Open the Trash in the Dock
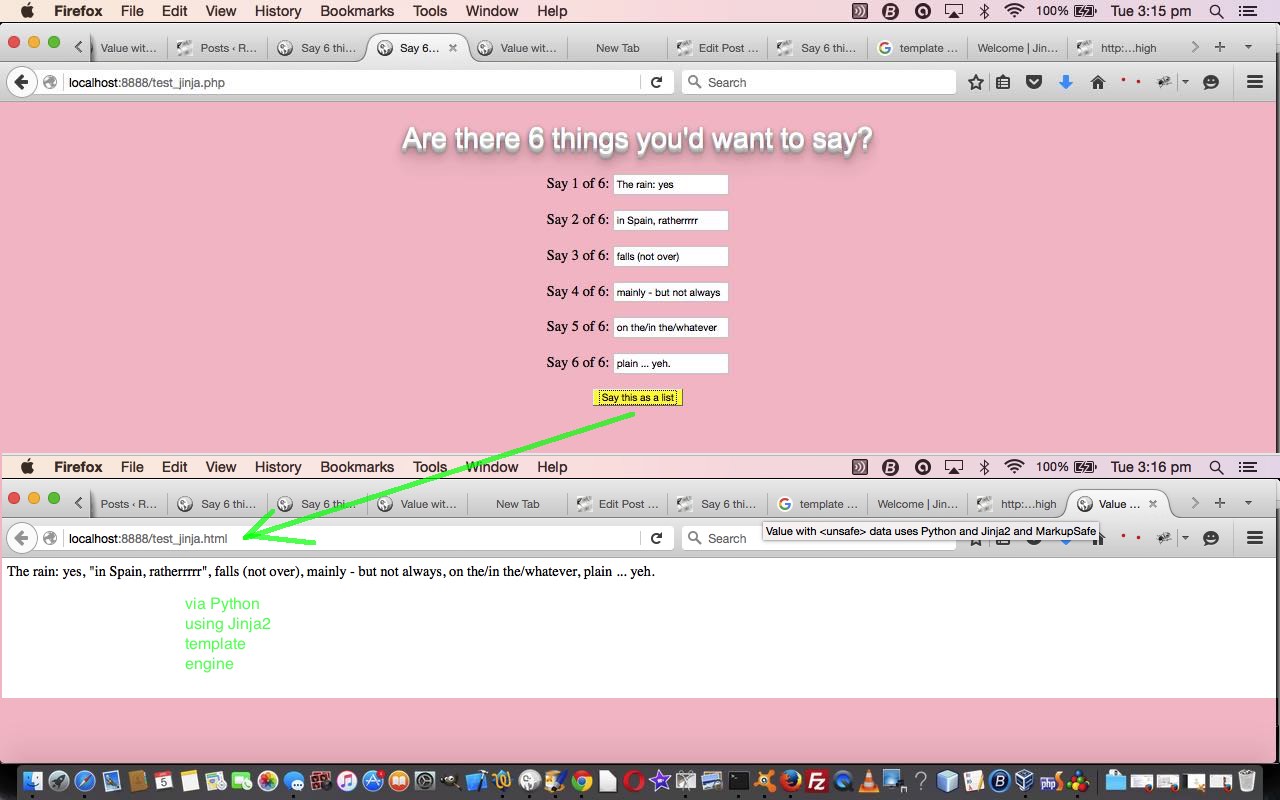The image size is (1280, 800). 1247,781
